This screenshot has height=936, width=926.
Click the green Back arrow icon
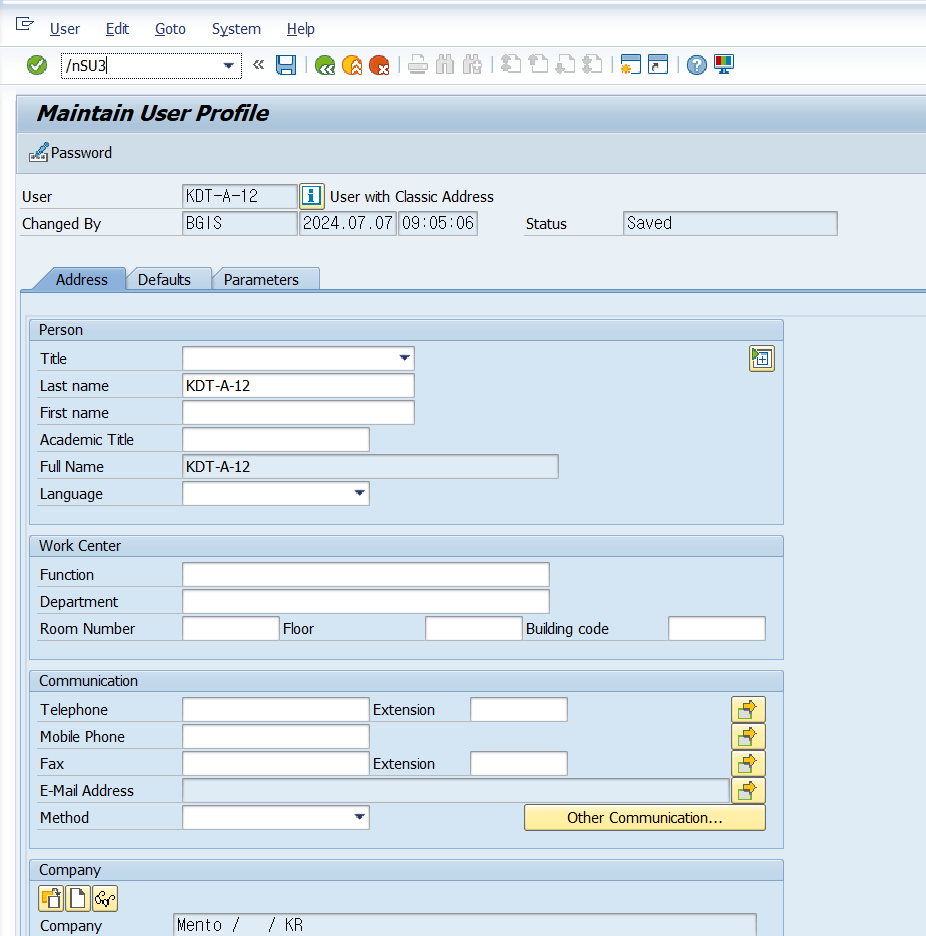325,65
